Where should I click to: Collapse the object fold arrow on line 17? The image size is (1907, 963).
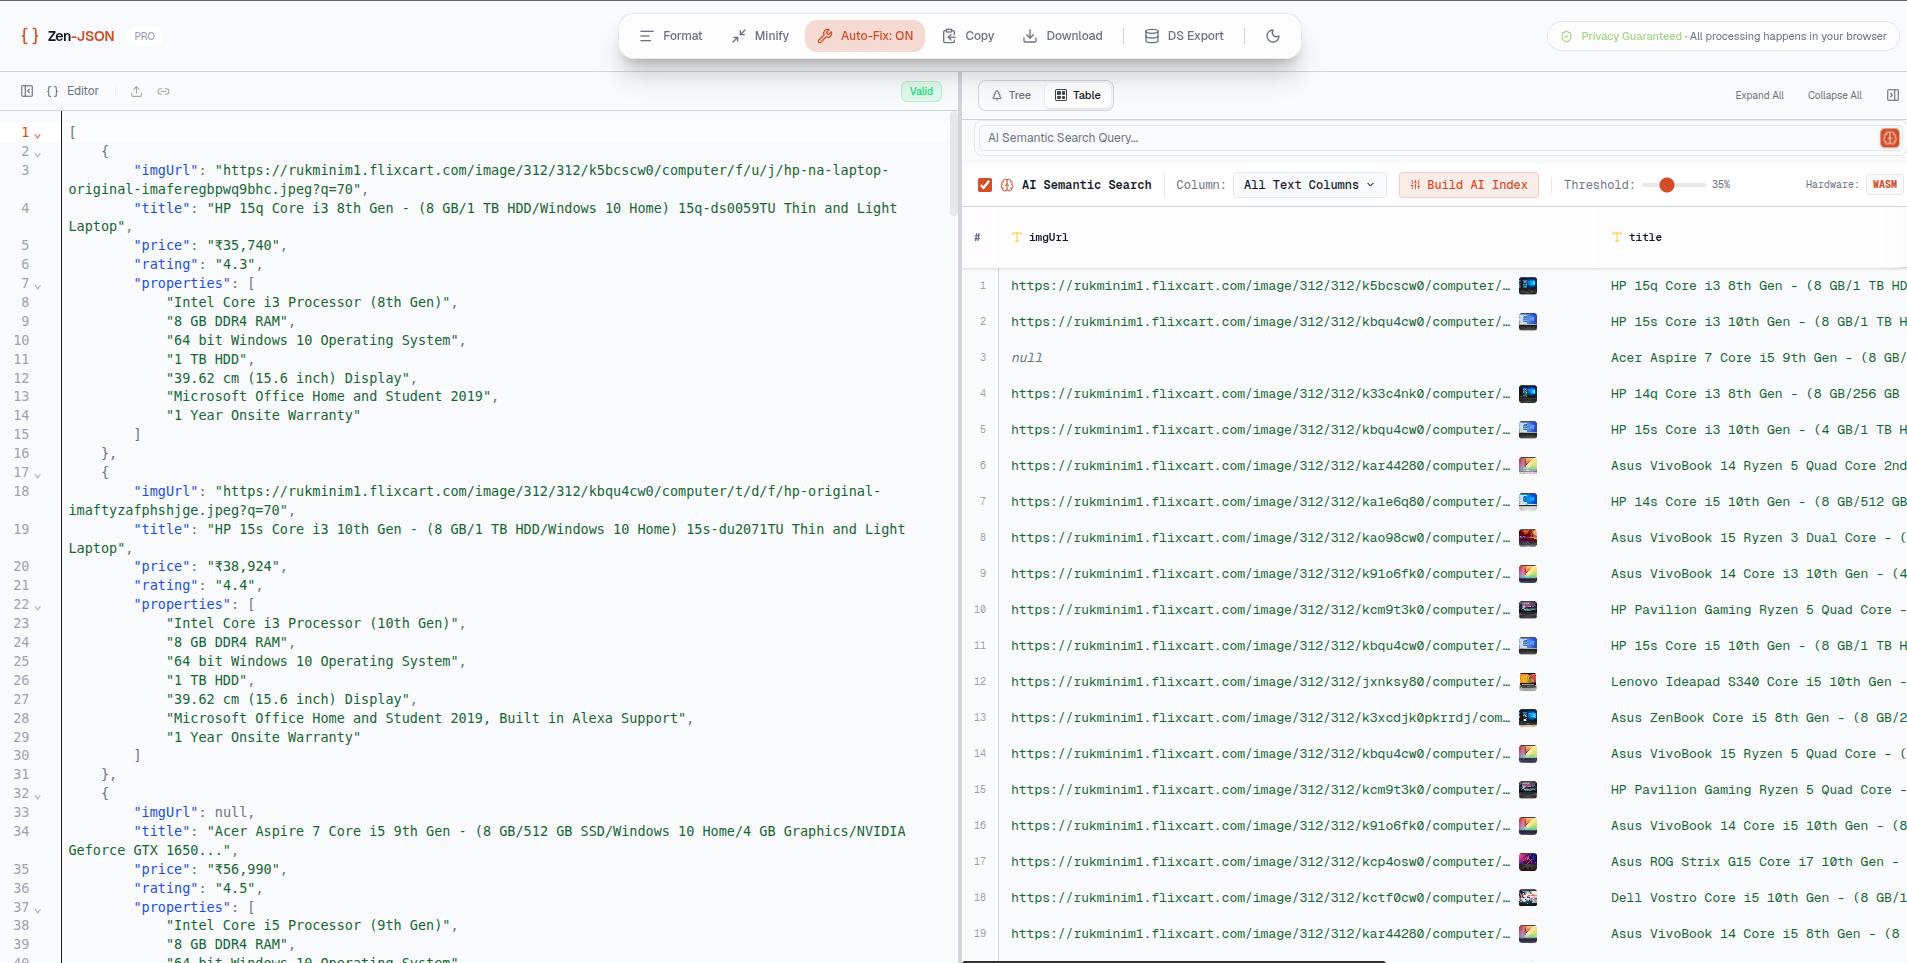coord(38,474)
